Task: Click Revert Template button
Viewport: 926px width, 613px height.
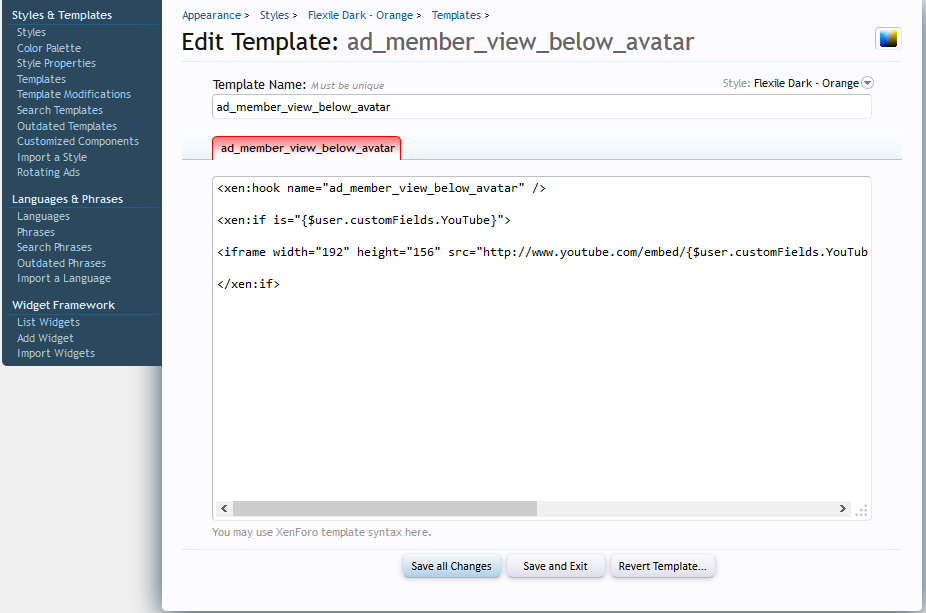Action: (x=663, y=566)
